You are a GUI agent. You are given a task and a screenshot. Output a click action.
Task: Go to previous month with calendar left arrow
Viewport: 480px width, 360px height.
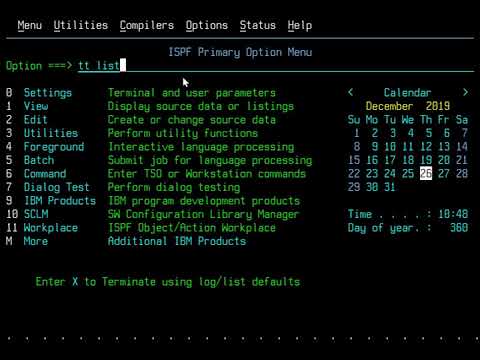350,92
